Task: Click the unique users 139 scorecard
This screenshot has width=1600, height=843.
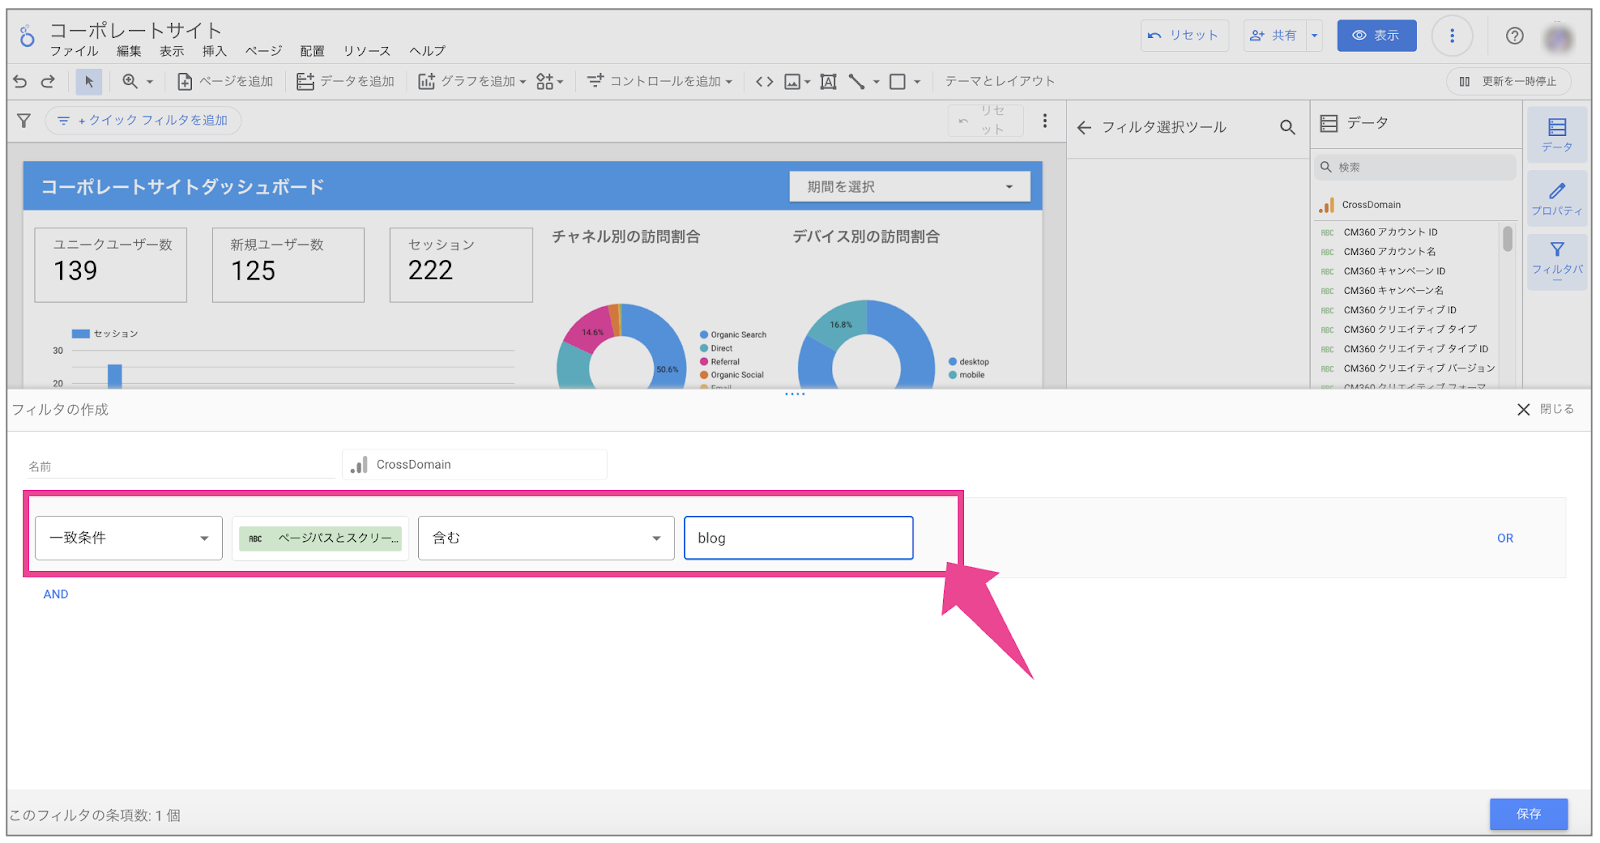Action: coord(111,265)
